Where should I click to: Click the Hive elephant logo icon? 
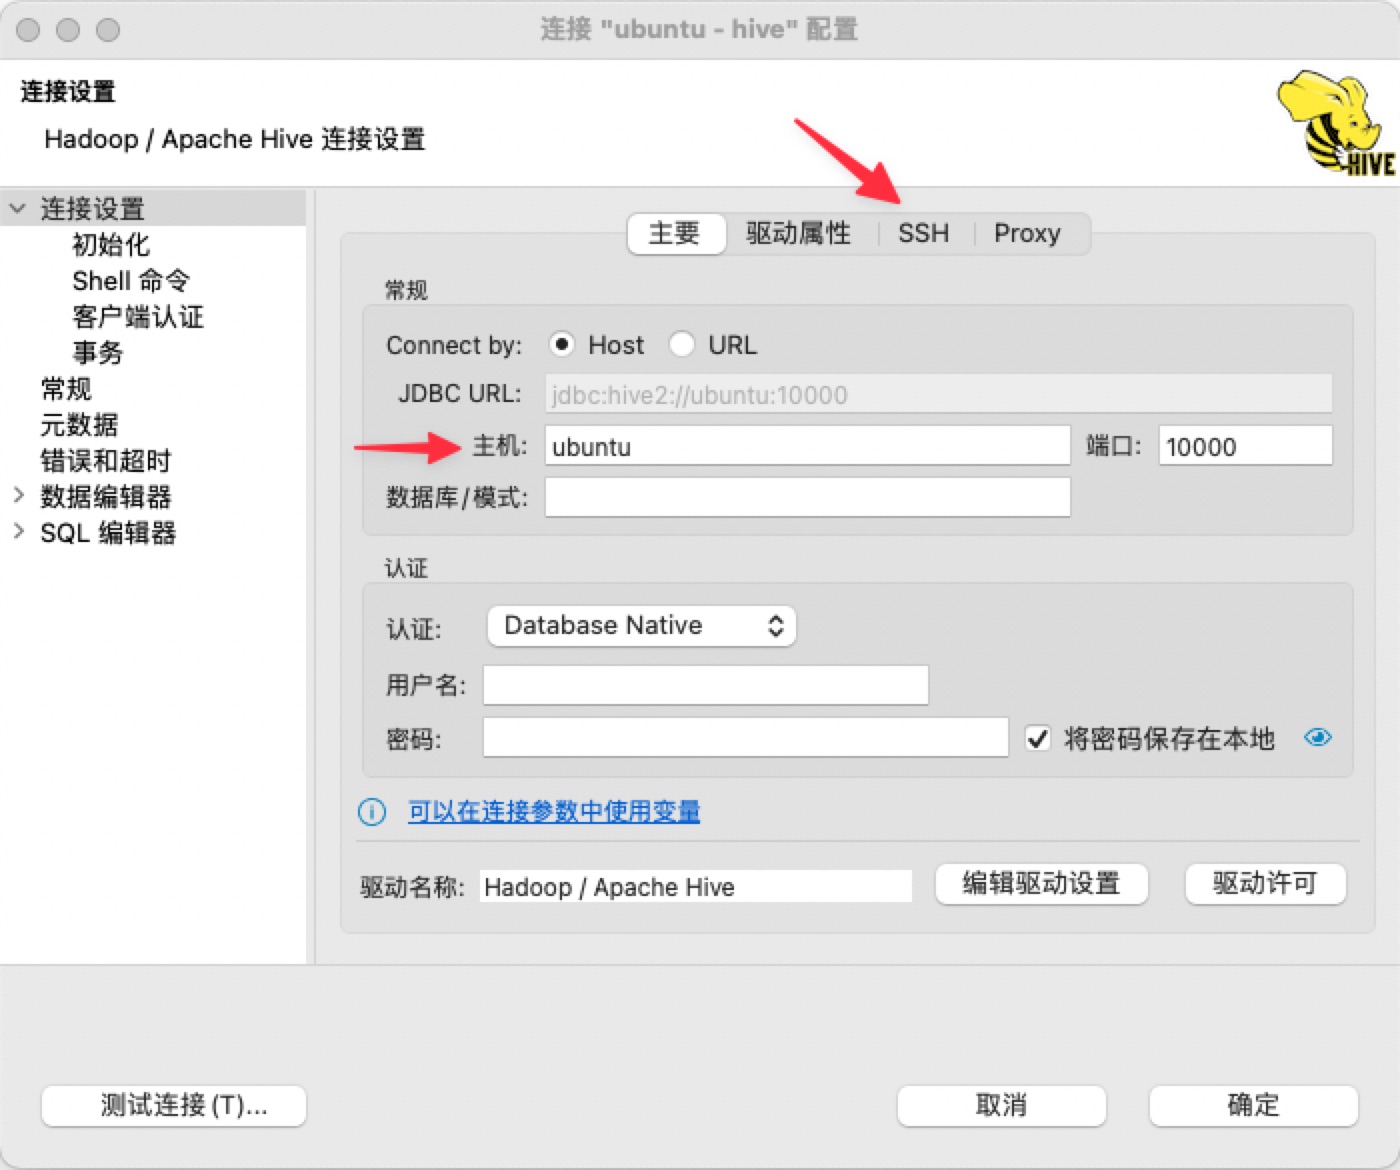point(1335,124)
